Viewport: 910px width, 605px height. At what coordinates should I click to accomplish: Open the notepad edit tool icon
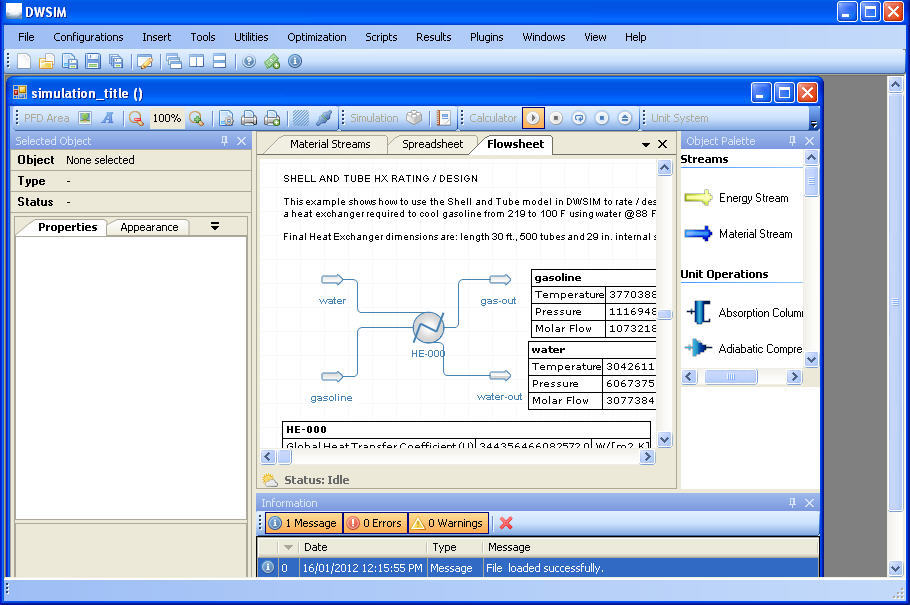point(145,61)
